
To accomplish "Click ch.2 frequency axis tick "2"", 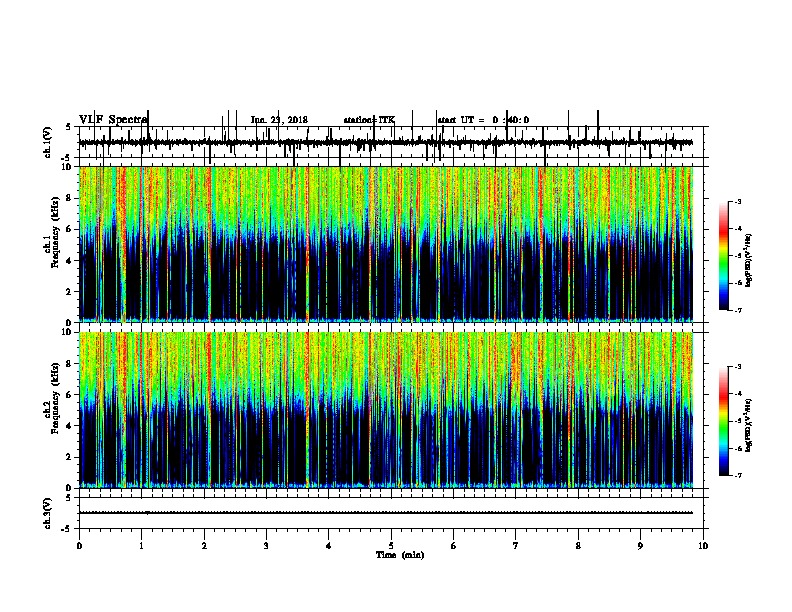I will click(x=69, y=457).
